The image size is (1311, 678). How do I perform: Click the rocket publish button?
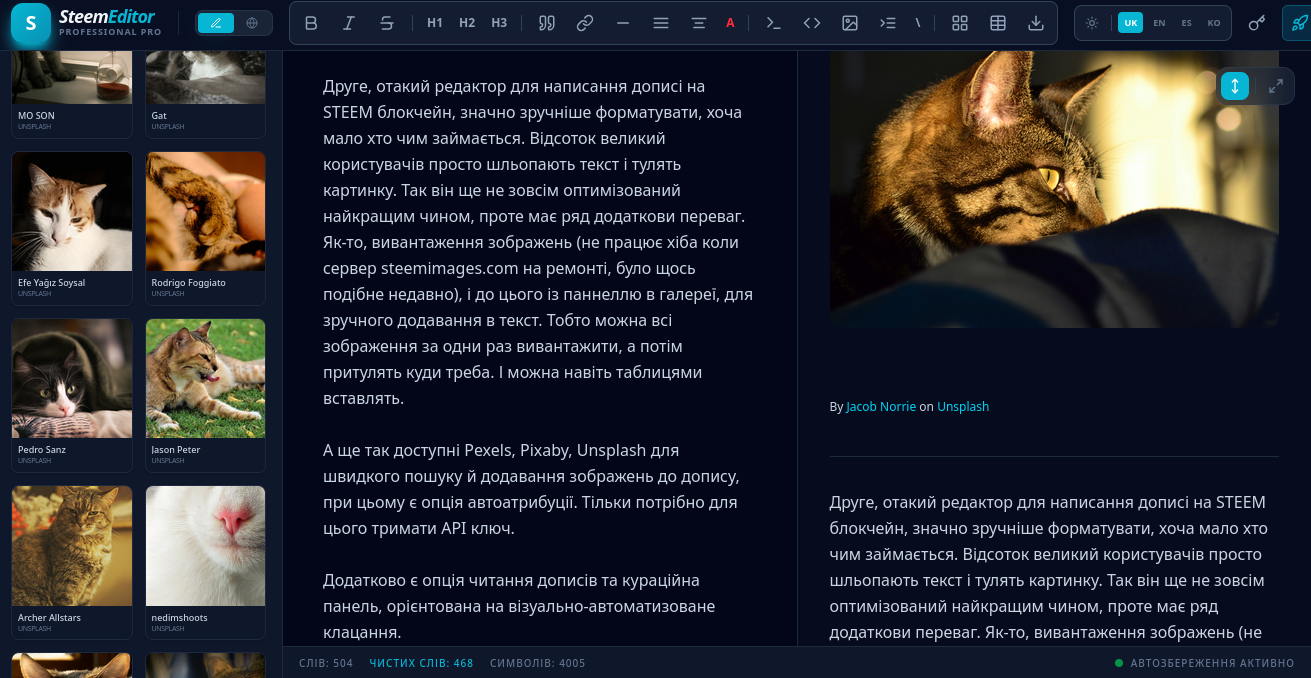click(1298, 23)
